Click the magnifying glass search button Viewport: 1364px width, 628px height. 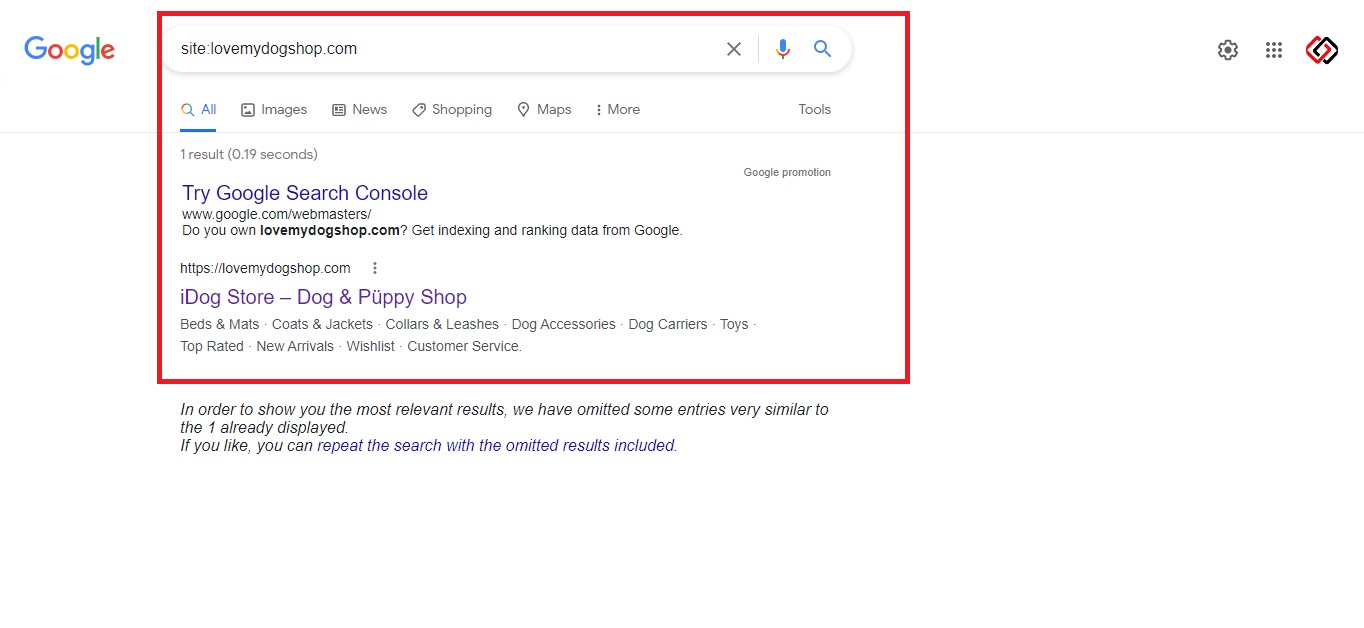click(x=823, y=48)
